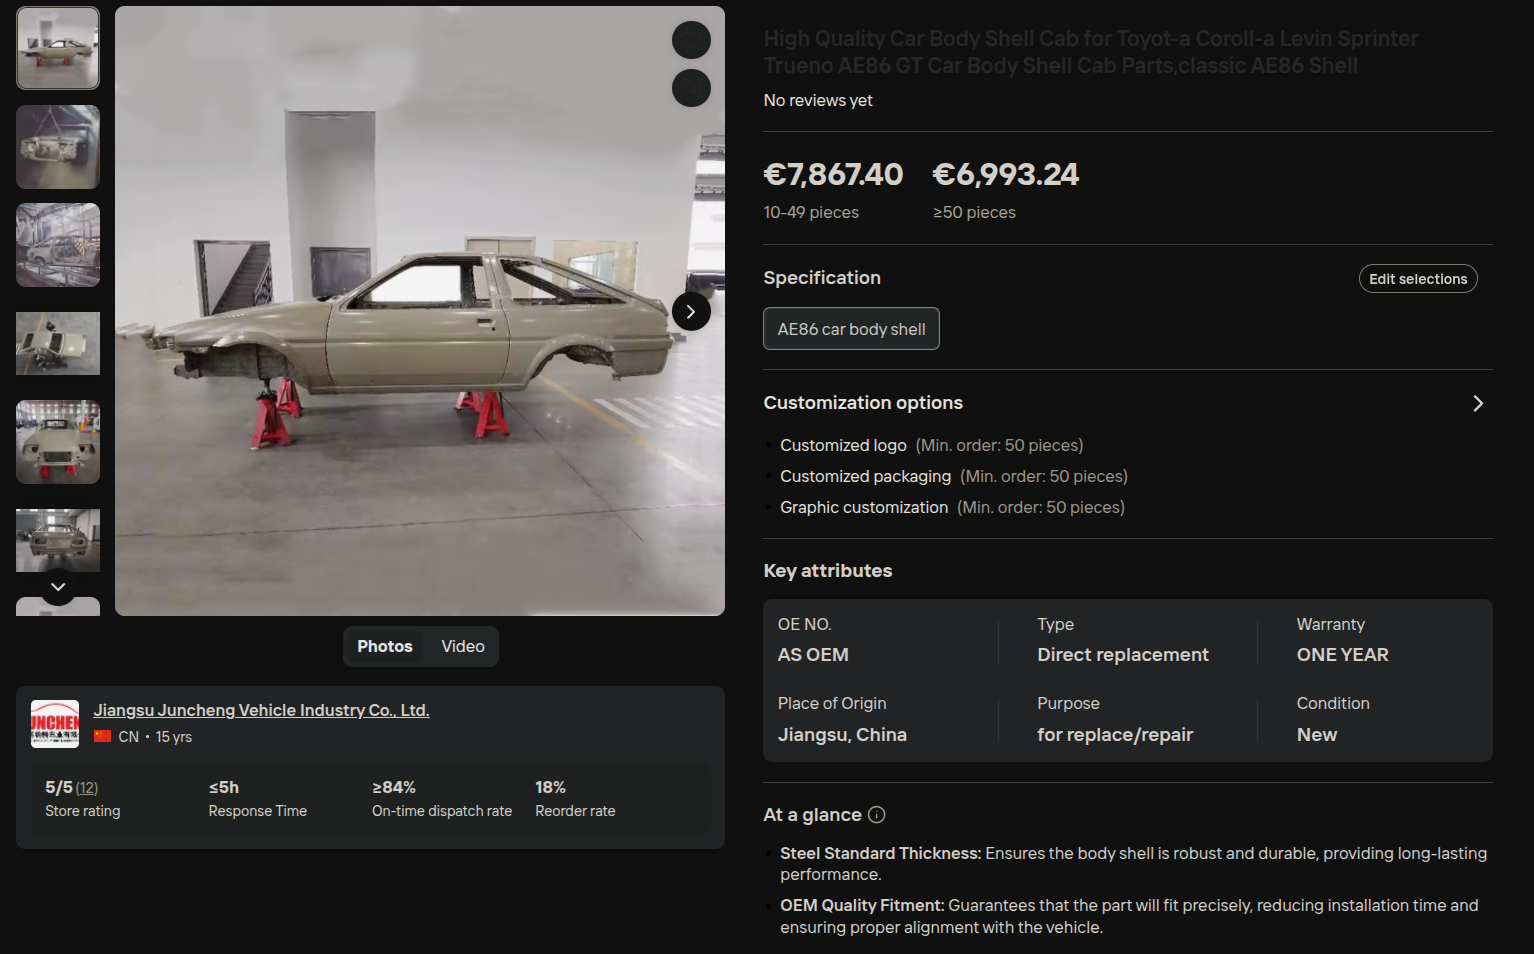The height and width of the screenshot is (954, 1534).
Task: Open the At a glance info icon
Action: coord(877,815)
